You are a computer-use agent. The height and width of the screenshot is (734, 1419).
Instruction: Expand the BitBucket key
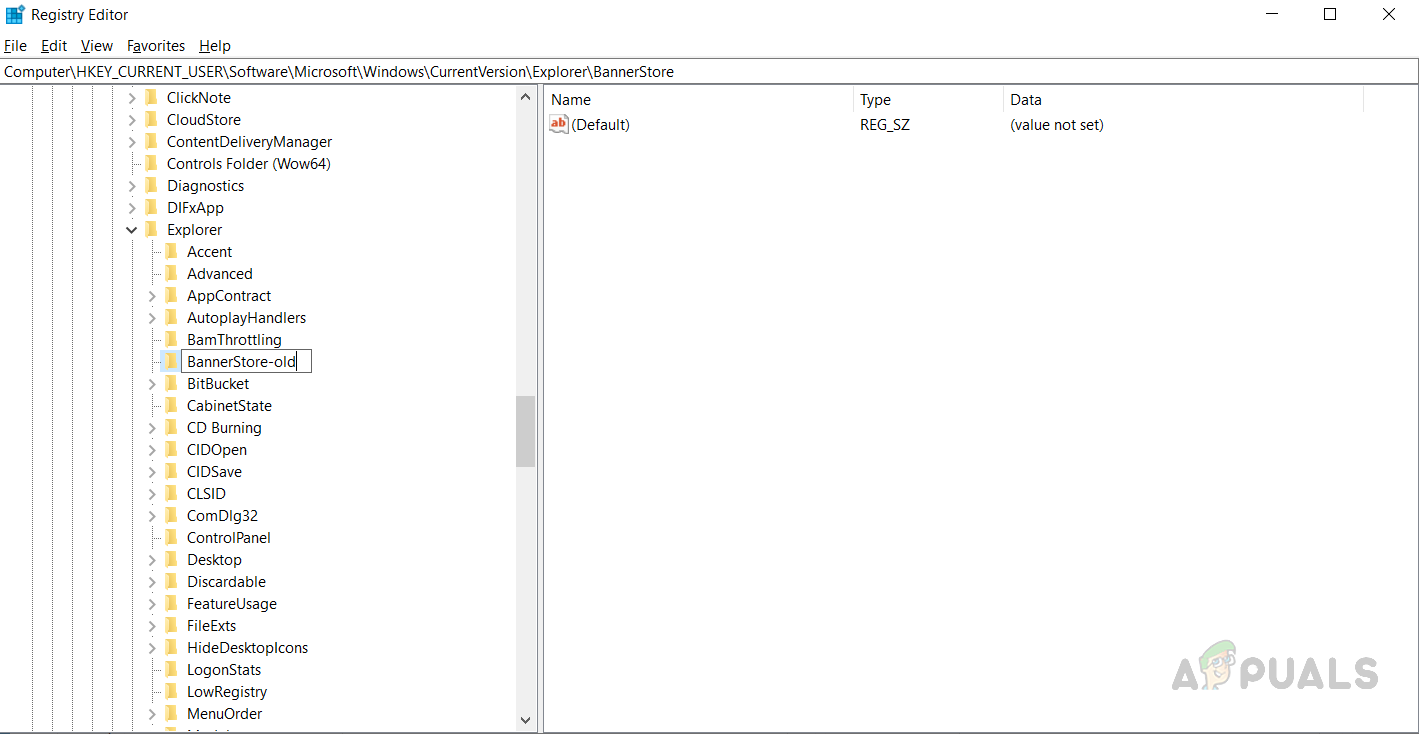point(152,384)
